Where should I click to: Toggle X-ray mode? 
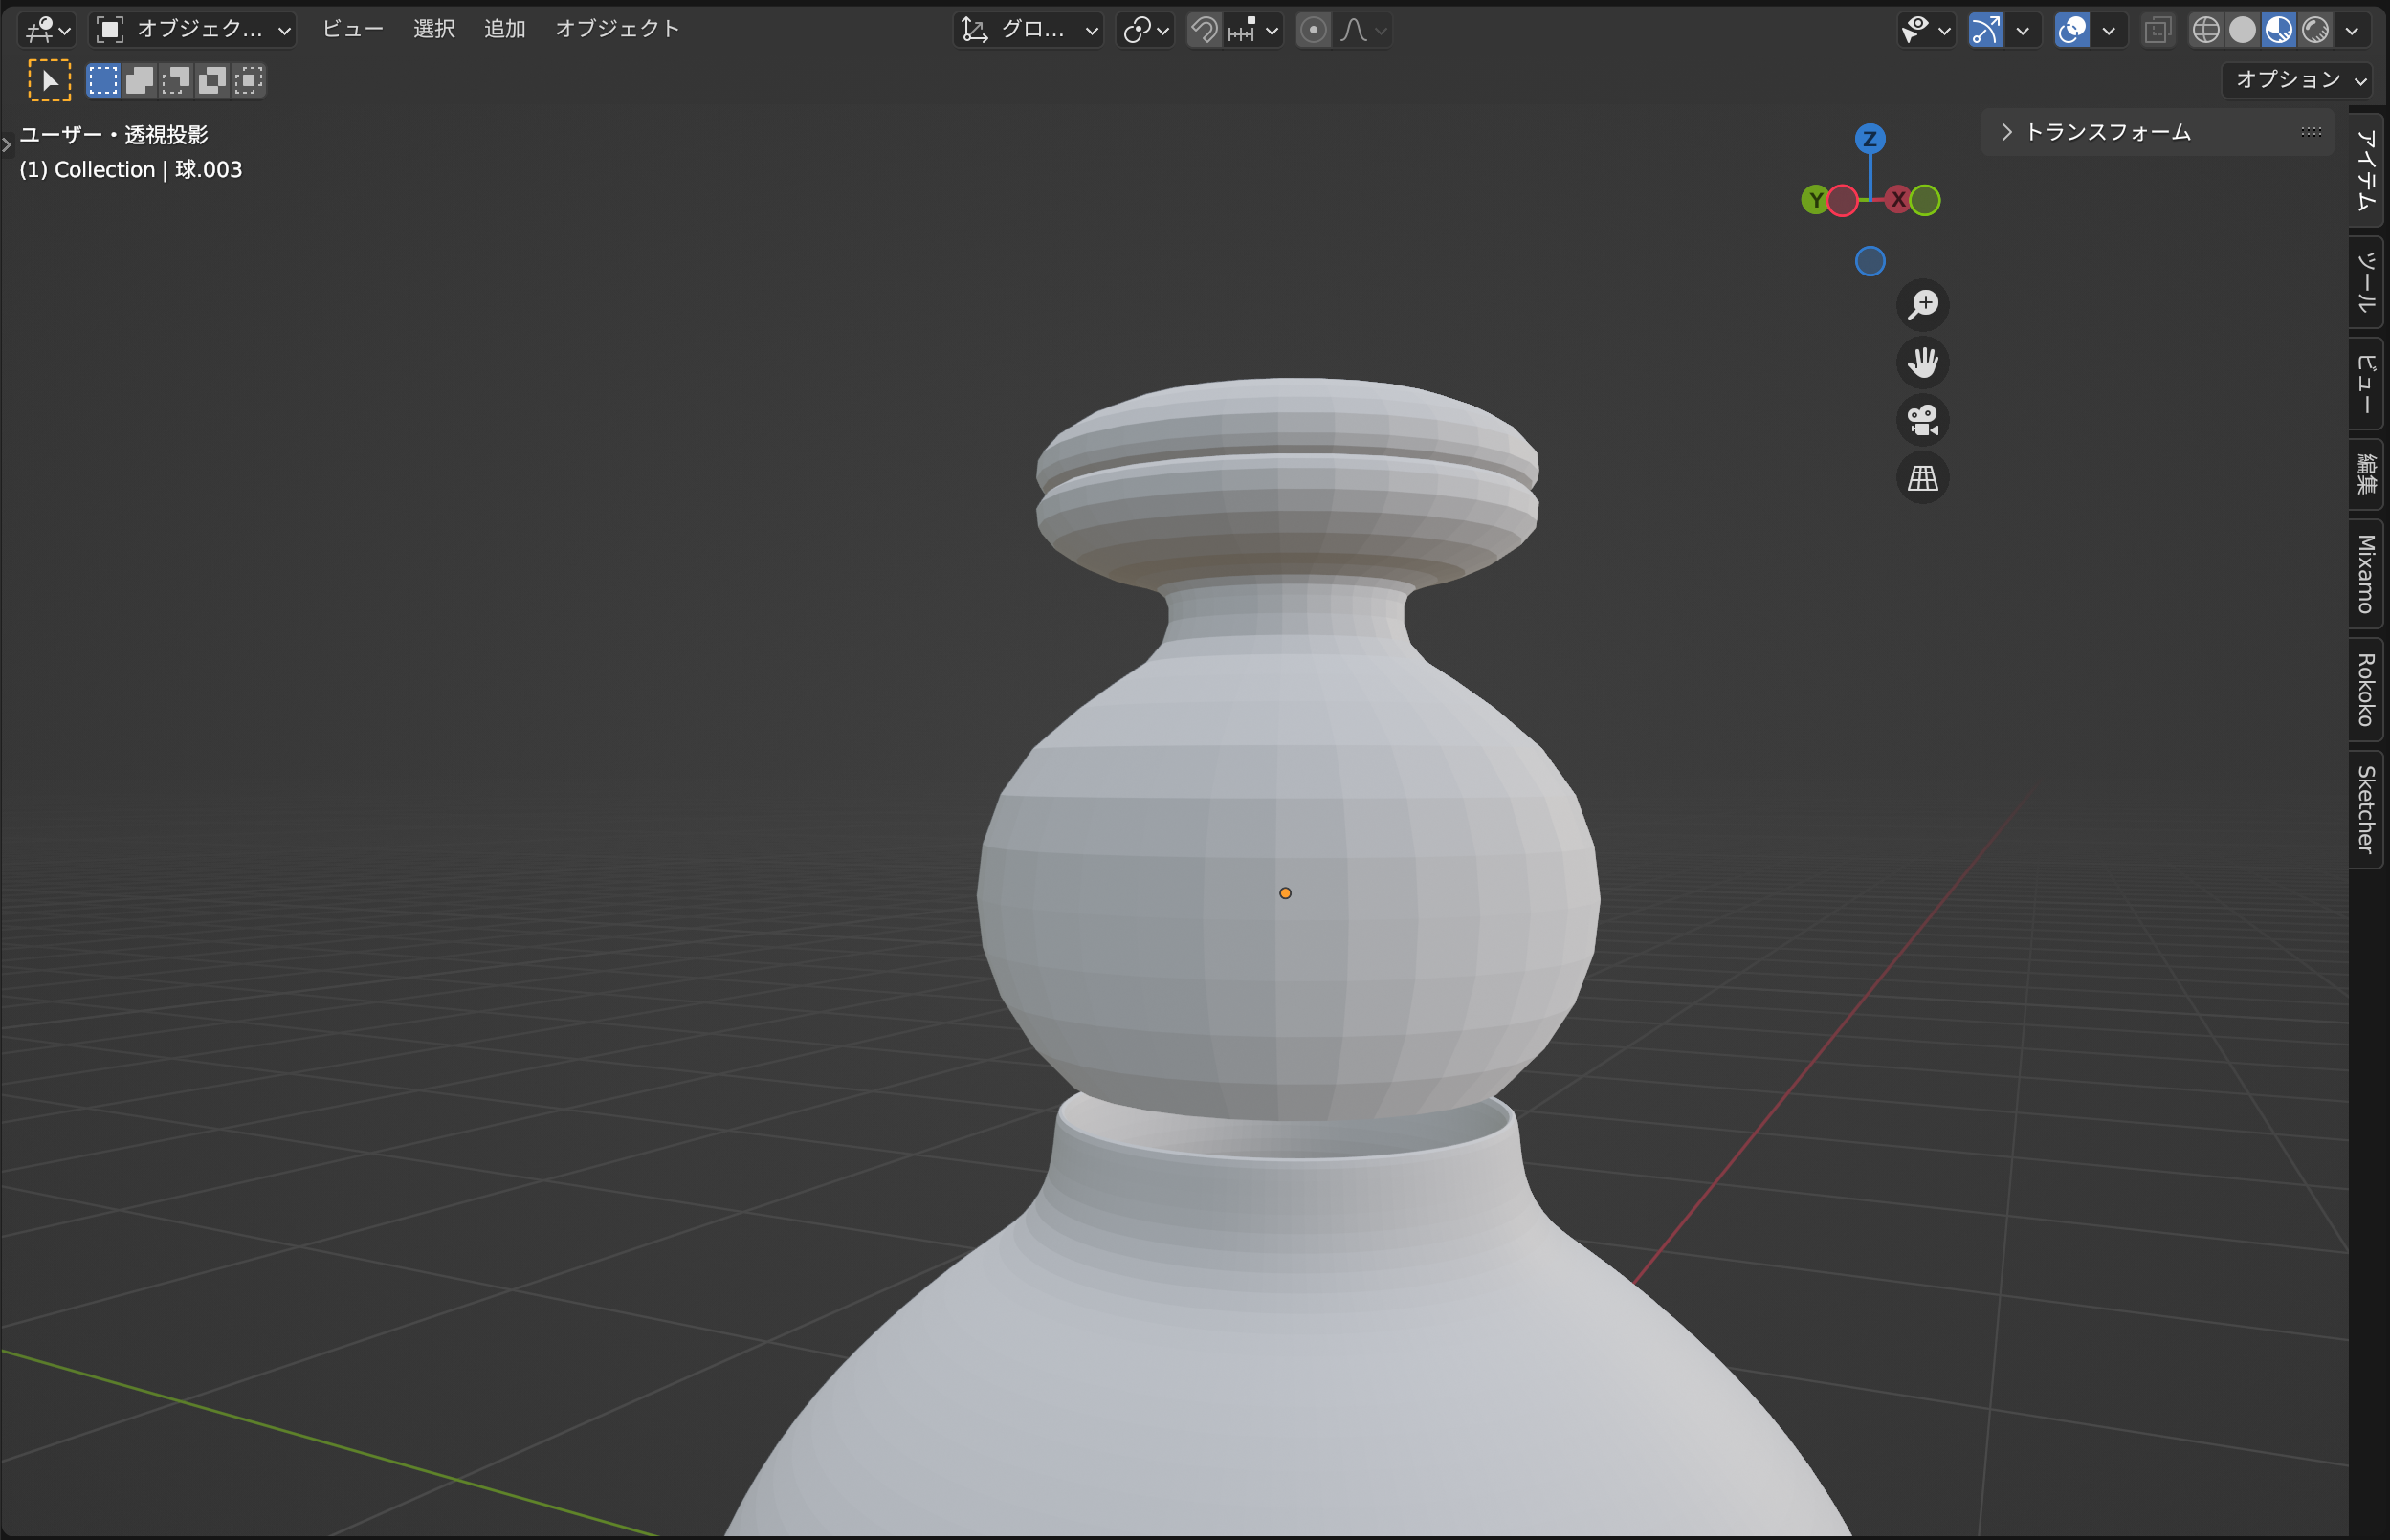click(2157, 30)
